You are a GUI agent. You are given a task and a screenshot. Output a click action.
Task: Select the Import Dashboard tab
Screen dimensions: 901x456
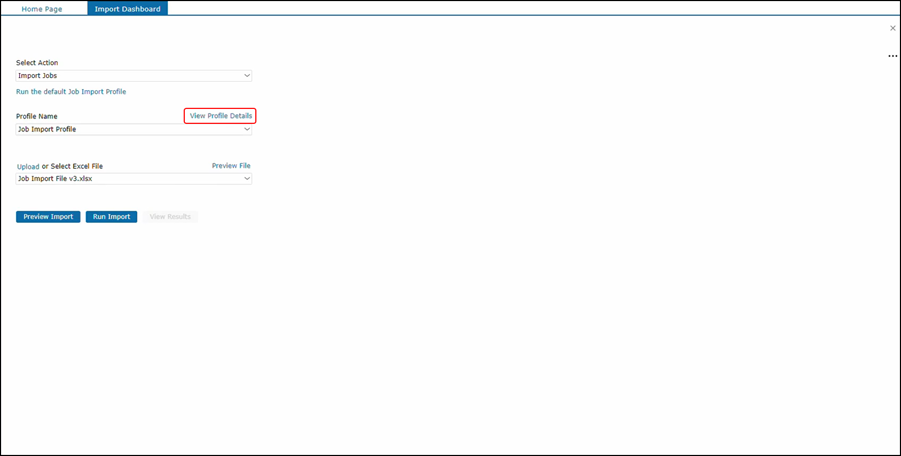(x=127, y=9)
